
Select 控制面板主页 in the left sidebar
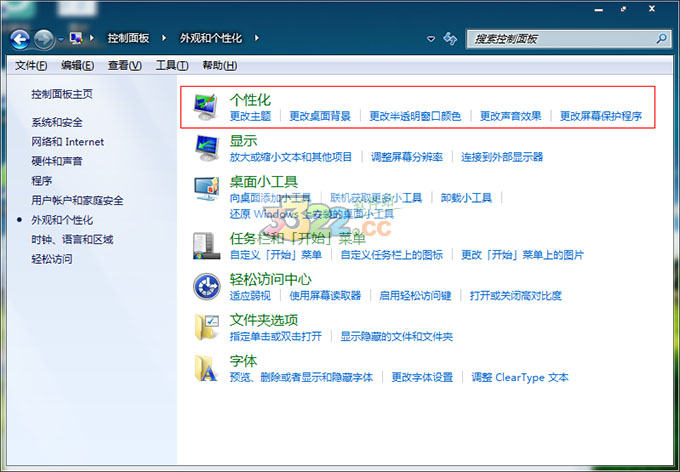coord(62,94)
